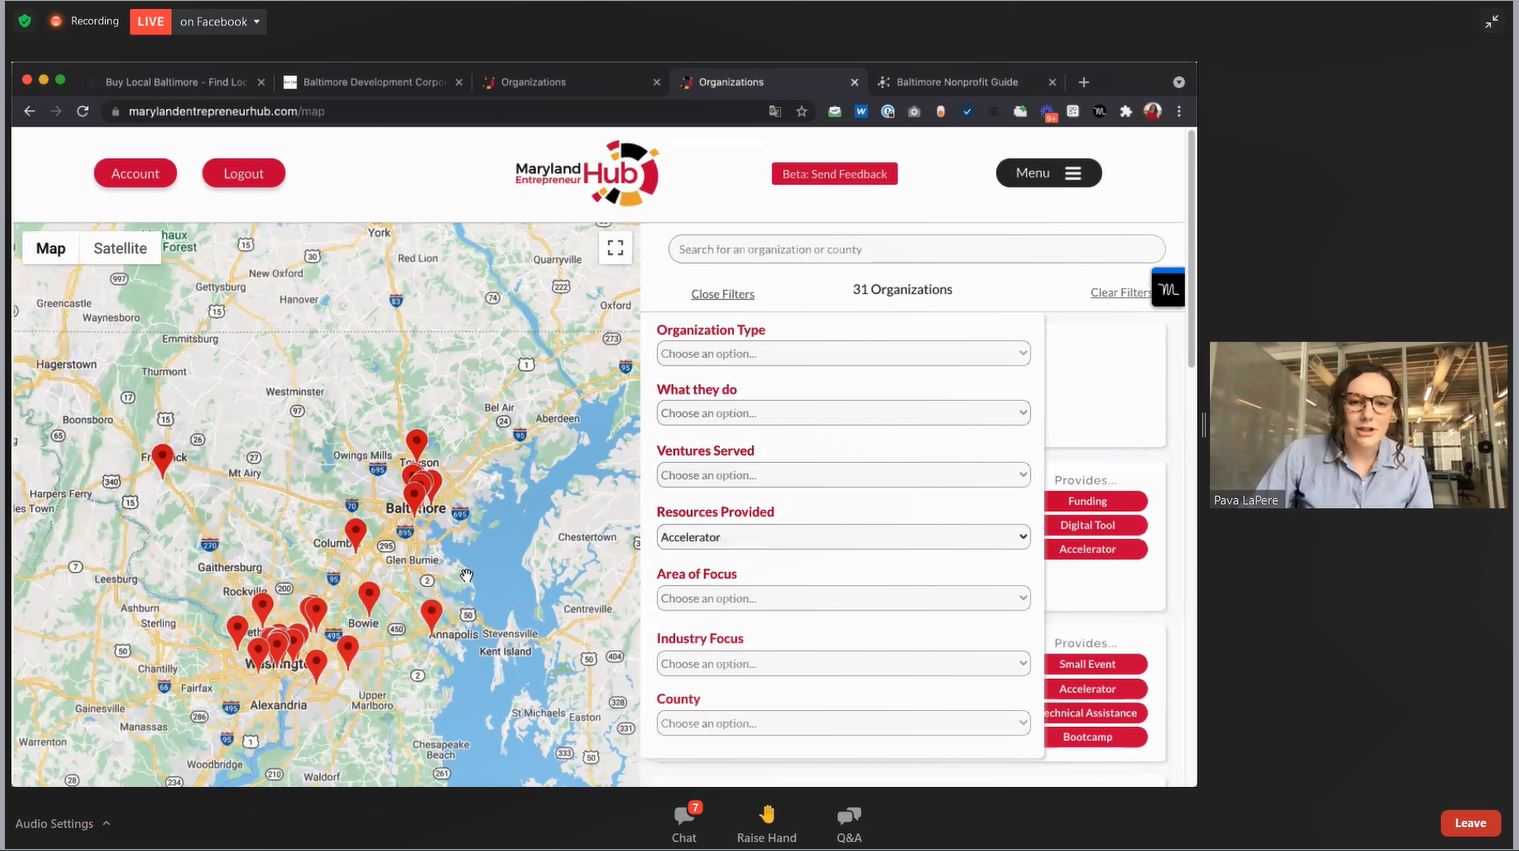Switch map to Satellite view
This screenshot has width=1519, height=851.
[x=120, y=248]
